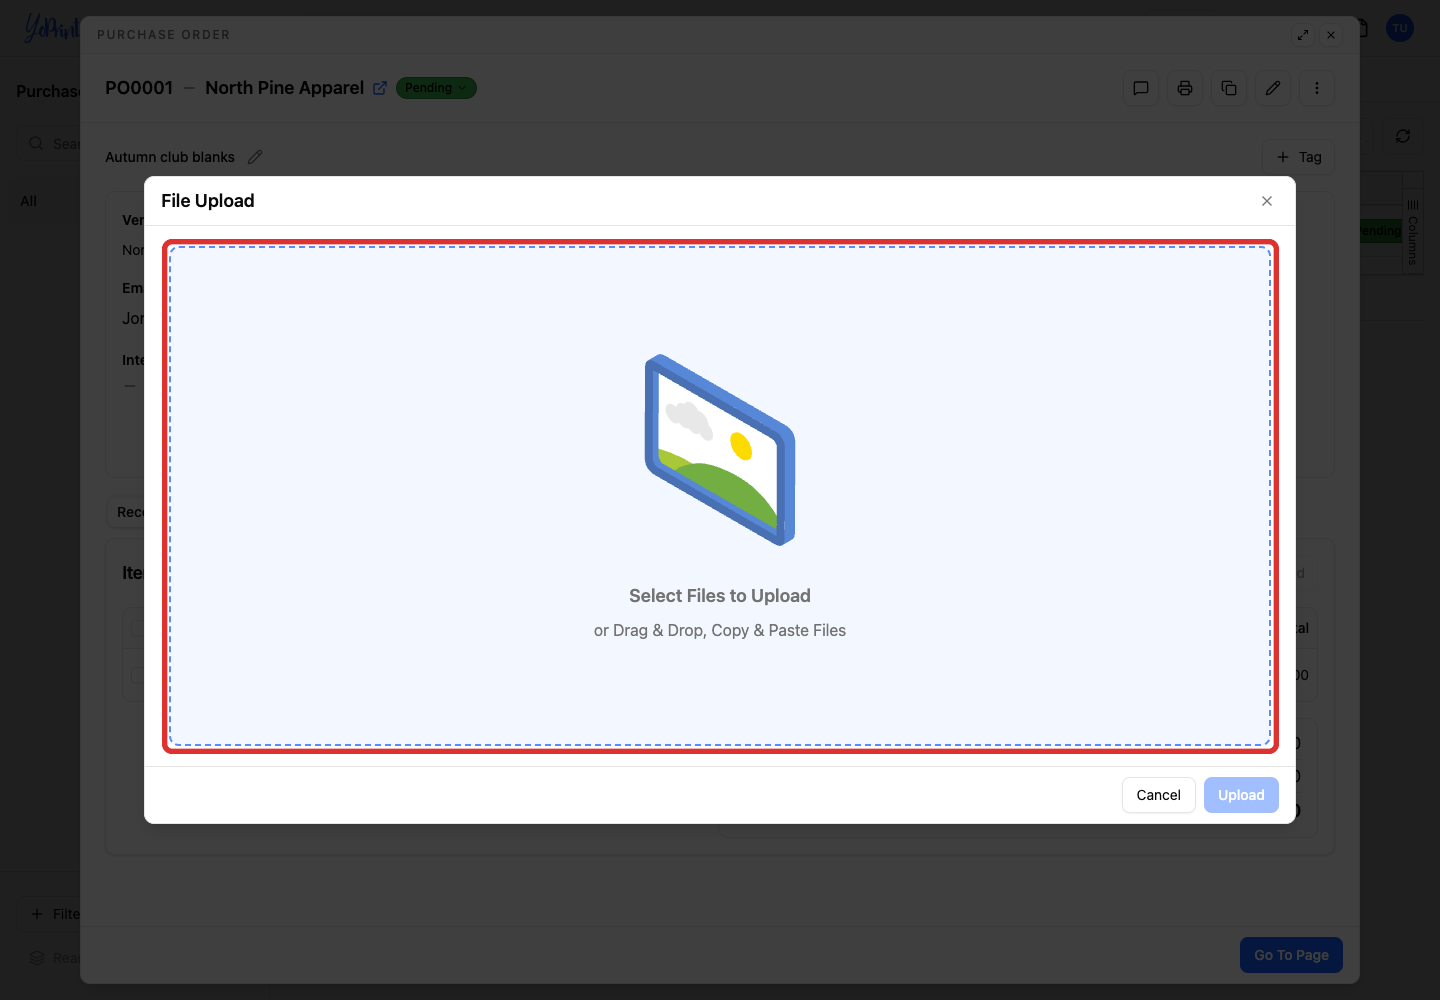Viewport: 1440px width, 1000px height.
Task: Click the North Pine Apparel vendor name
Action: [284, 88]
